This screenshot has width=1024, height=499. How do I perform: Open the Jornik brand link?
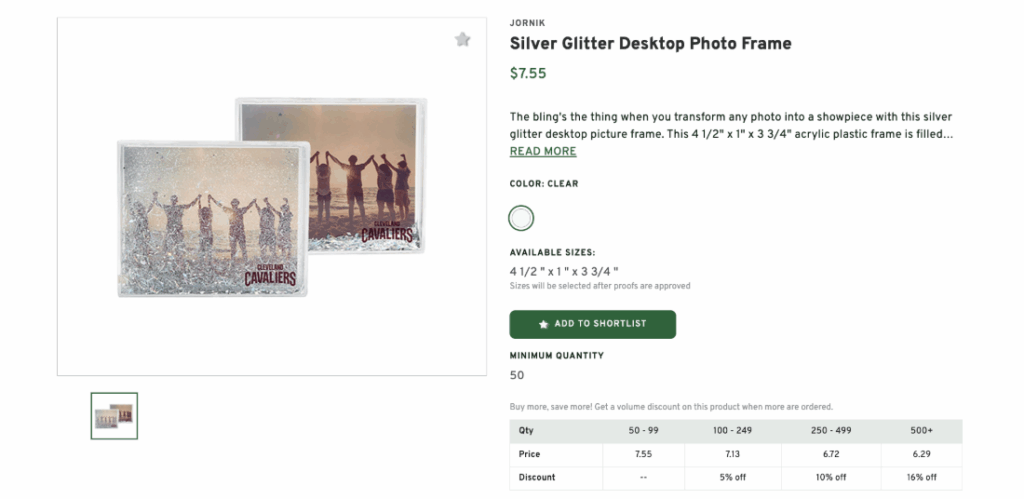(527, 23)
